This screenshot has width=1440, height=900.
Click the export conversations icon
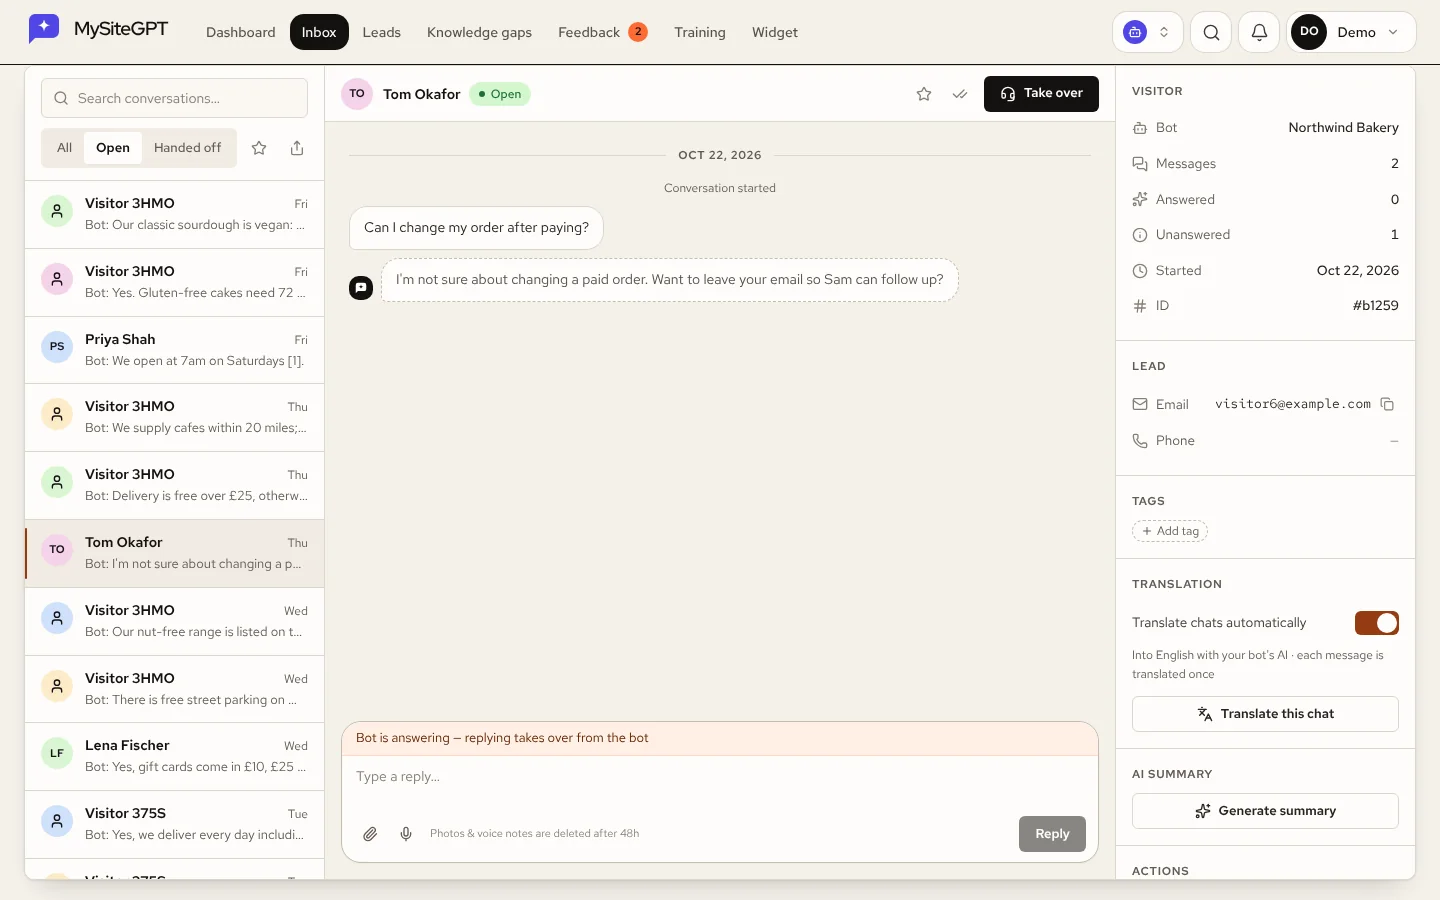tap(297, 148)
